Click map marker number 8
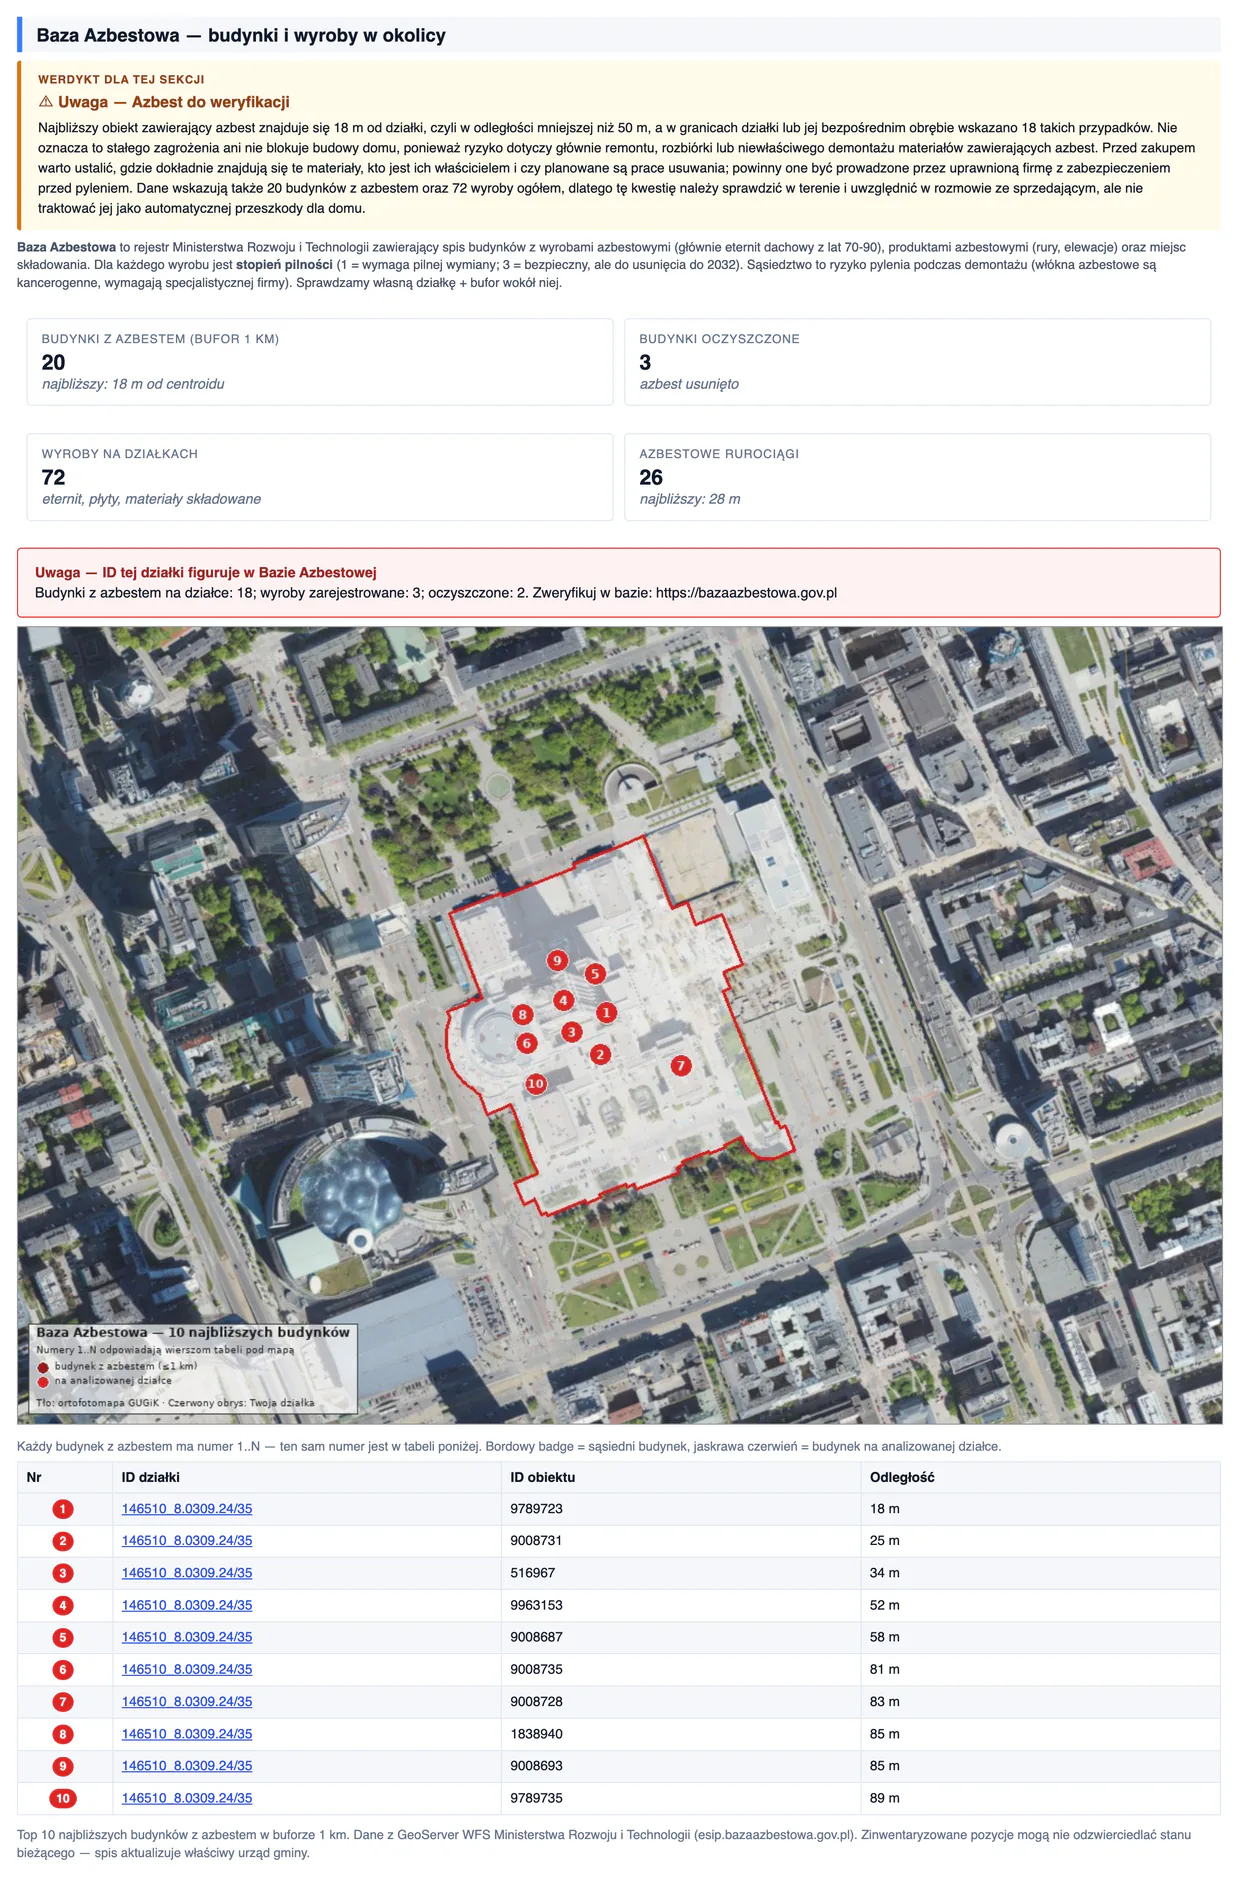 522,1015
